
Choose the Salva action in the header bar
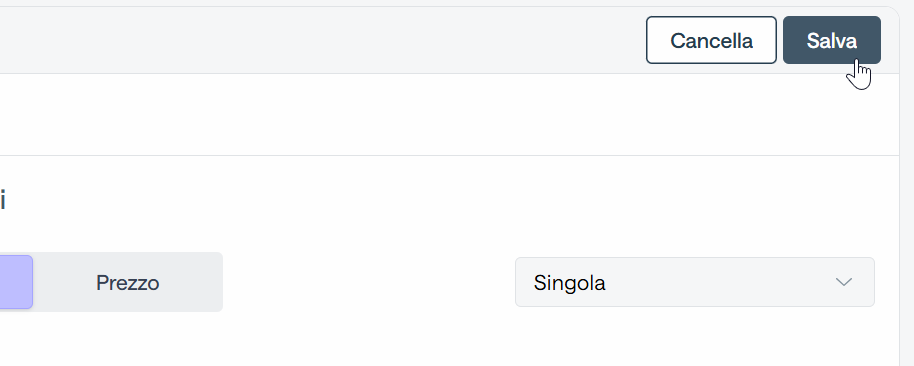pos(831,40)
